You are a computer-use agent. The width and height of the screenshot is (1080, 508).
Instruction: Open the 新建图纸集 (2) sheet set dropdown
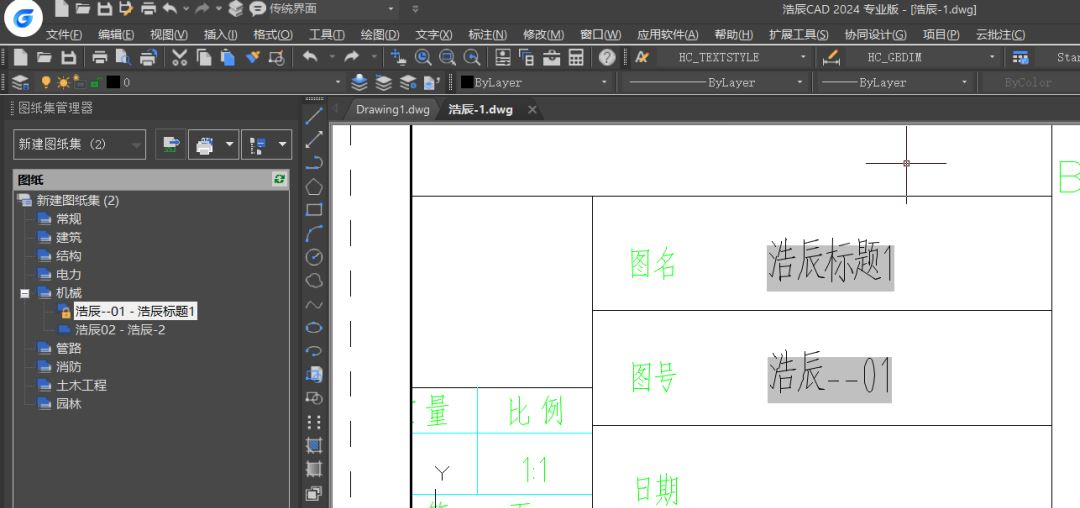79,145
